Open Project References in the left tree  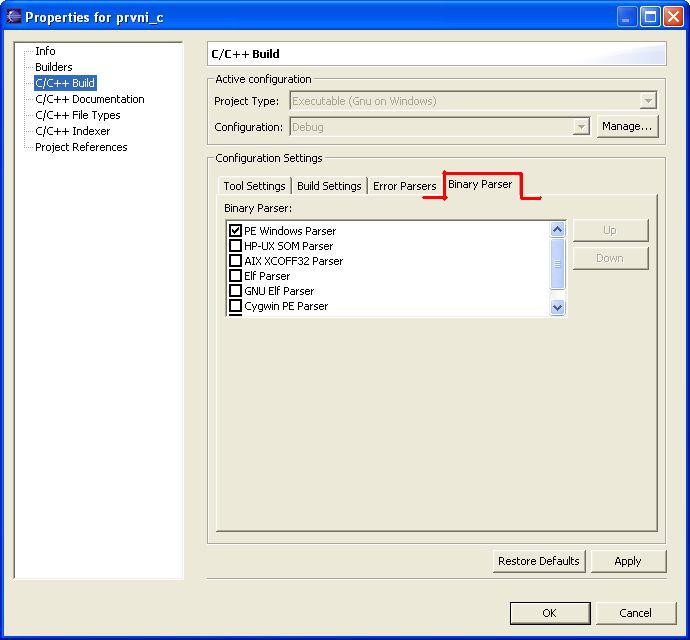click(81, 147)
